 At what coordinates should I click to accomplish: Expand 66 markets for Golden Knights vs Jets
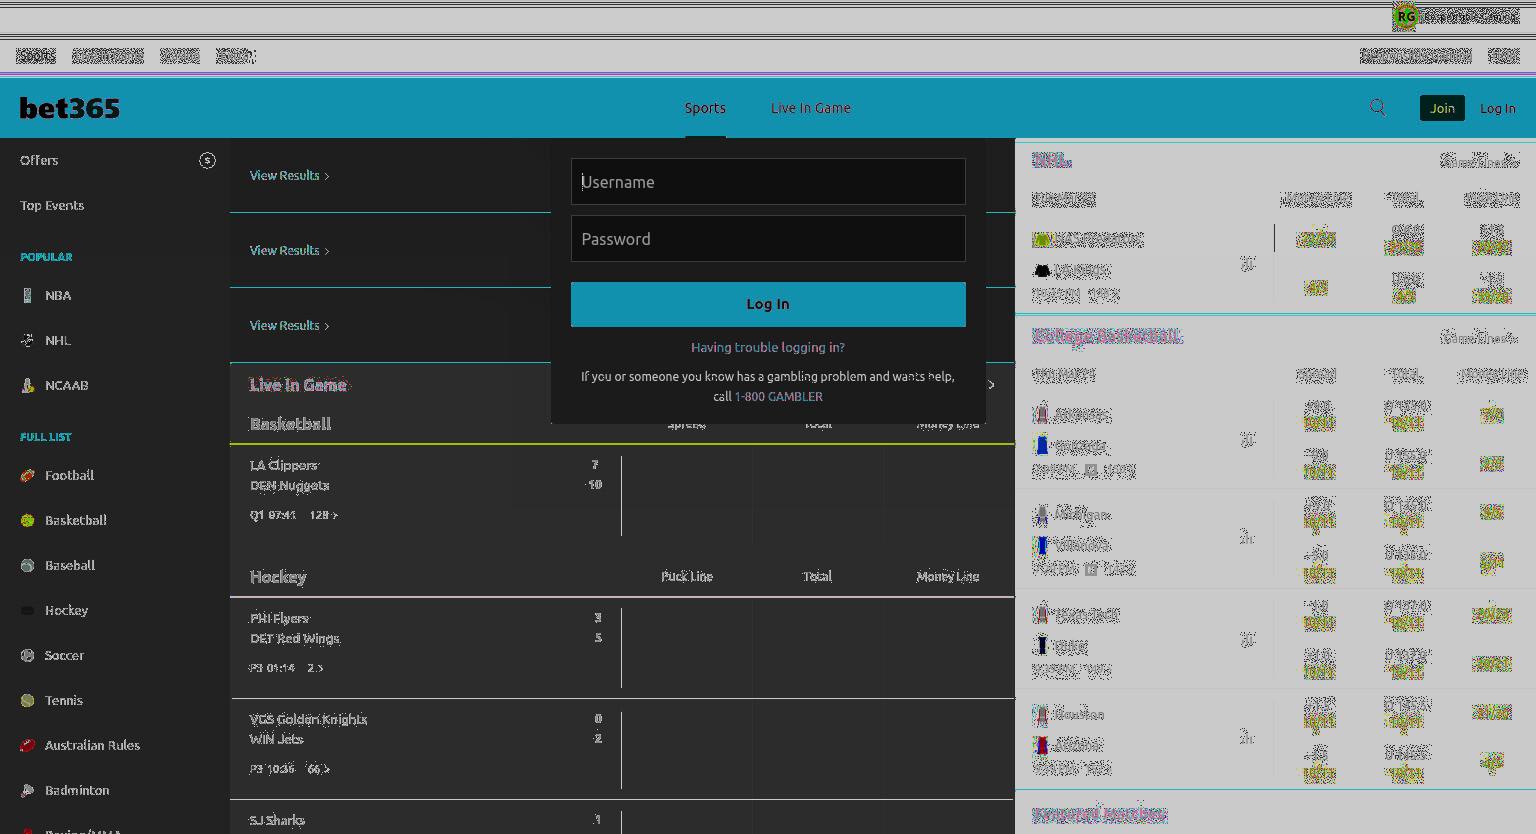(319, 769)
